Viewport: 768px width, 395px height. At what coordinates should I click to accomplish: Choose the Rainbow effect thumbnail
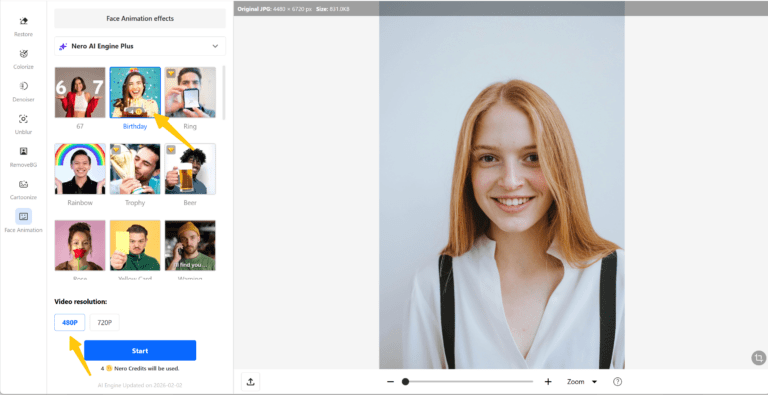80,169
